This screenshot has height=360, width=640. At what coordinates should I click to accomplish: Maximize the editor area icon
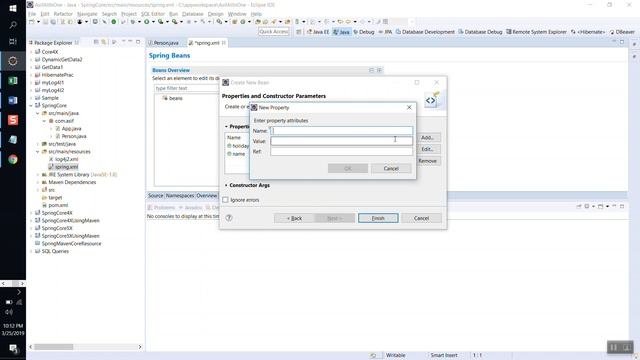622,42
